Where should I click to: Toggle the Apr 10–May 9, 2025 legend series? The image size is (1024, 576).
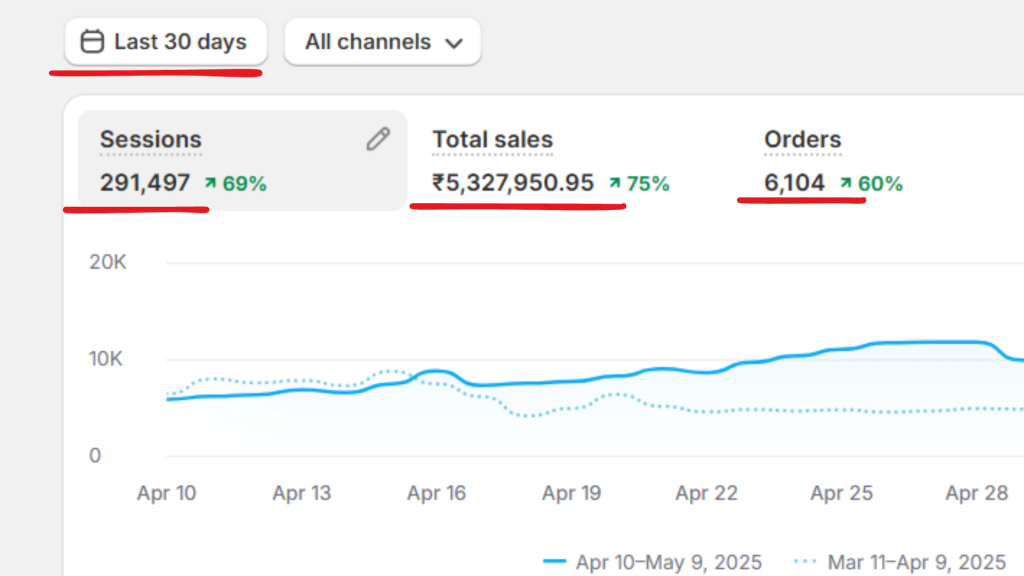point(652,562)
